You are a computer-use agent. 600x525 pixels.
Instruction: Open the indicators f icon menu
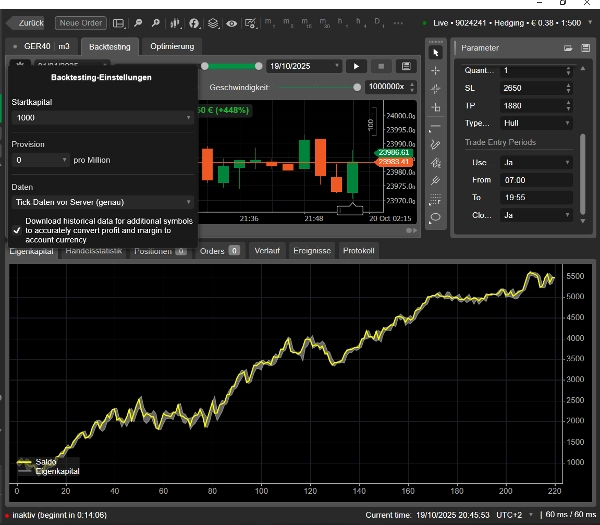[194, 23]
